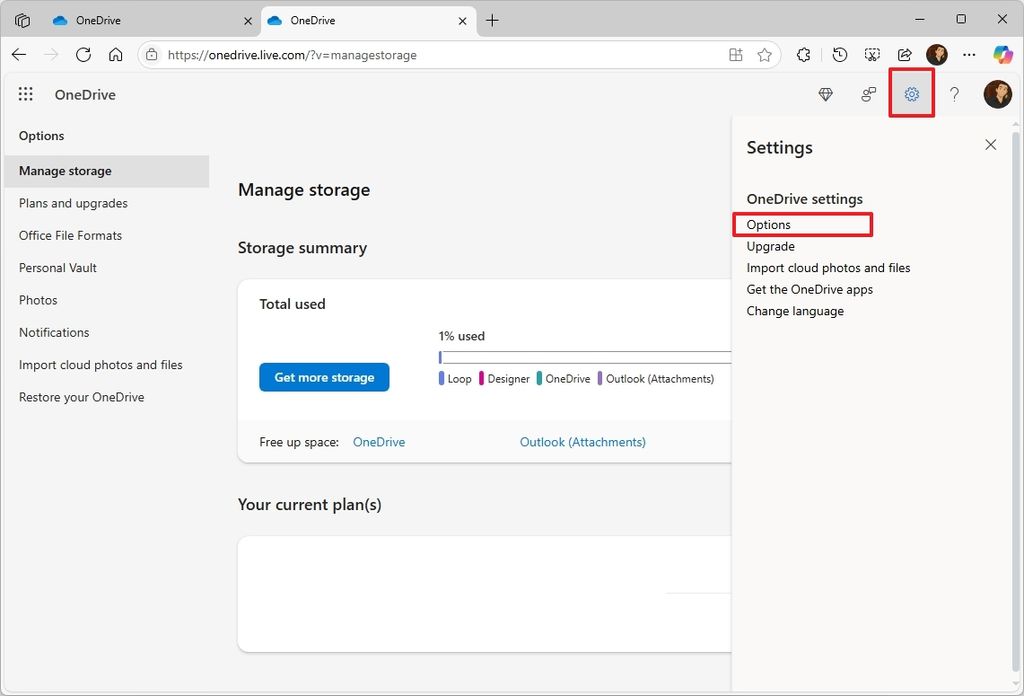Close the Settings panel
Viewport: 1024px width, 696px height.
[991, 144]
